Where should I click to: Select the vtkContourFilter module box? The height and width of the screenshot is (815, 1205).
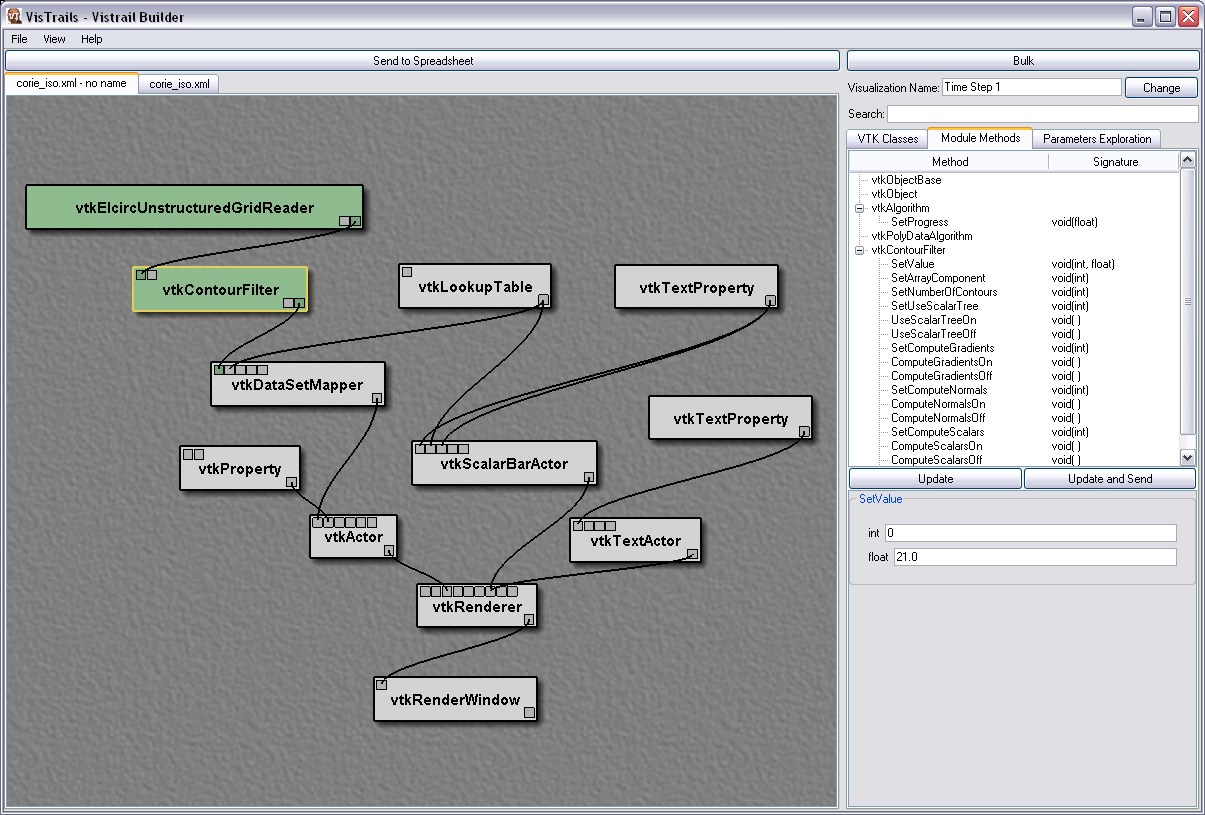click(x=220, y=290)
